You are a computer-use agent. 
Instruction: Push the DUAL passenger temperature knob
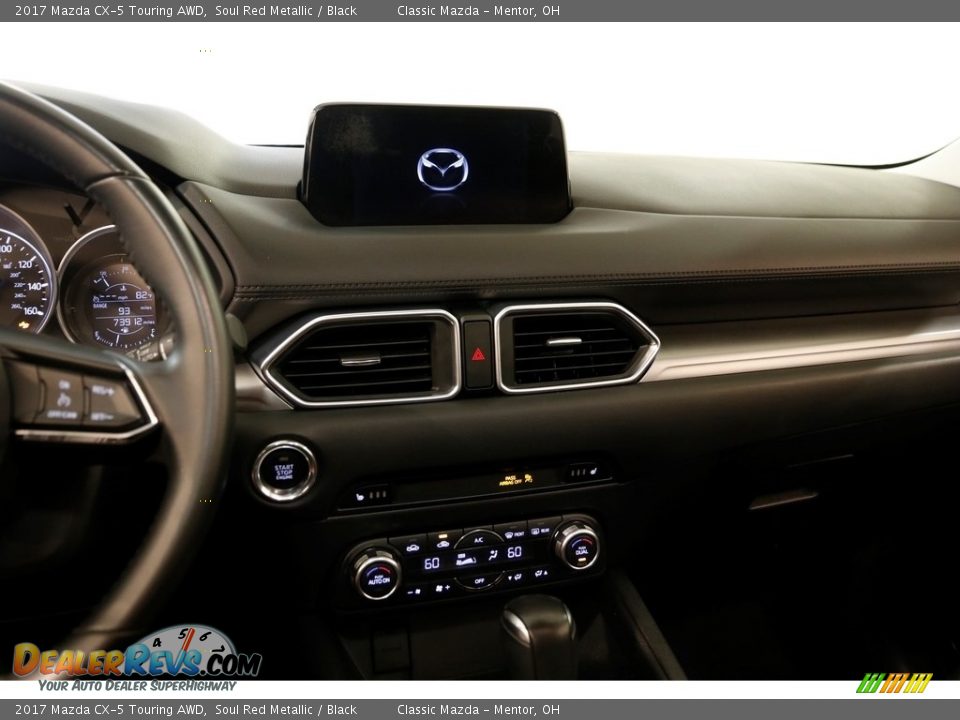click(577, 546)
